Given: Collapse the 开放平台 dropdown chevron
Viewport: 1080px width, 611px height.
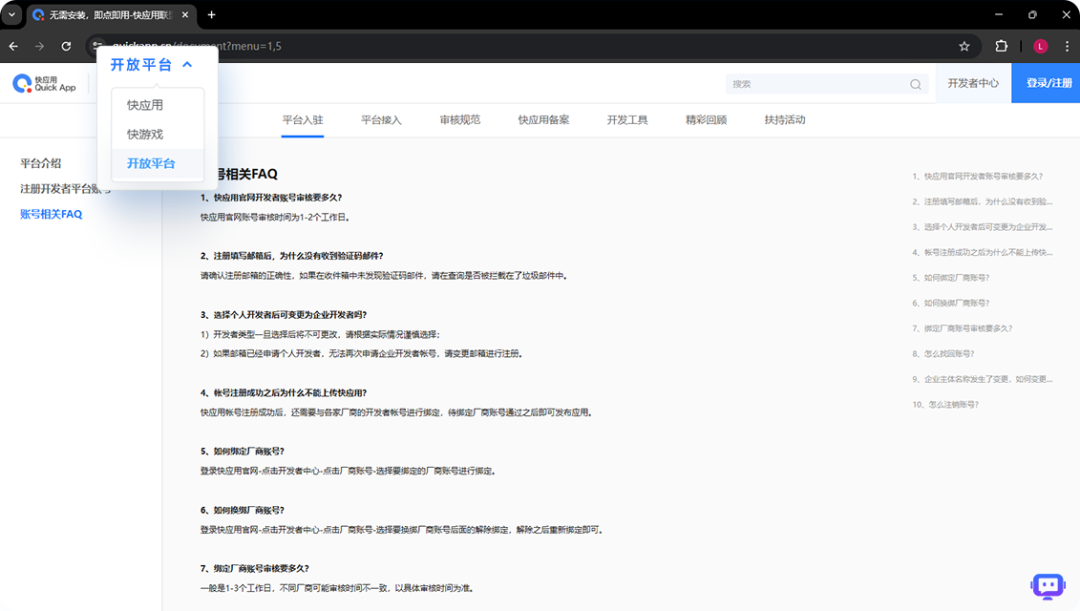Looking at the screenshot, I should coord(187,65).
